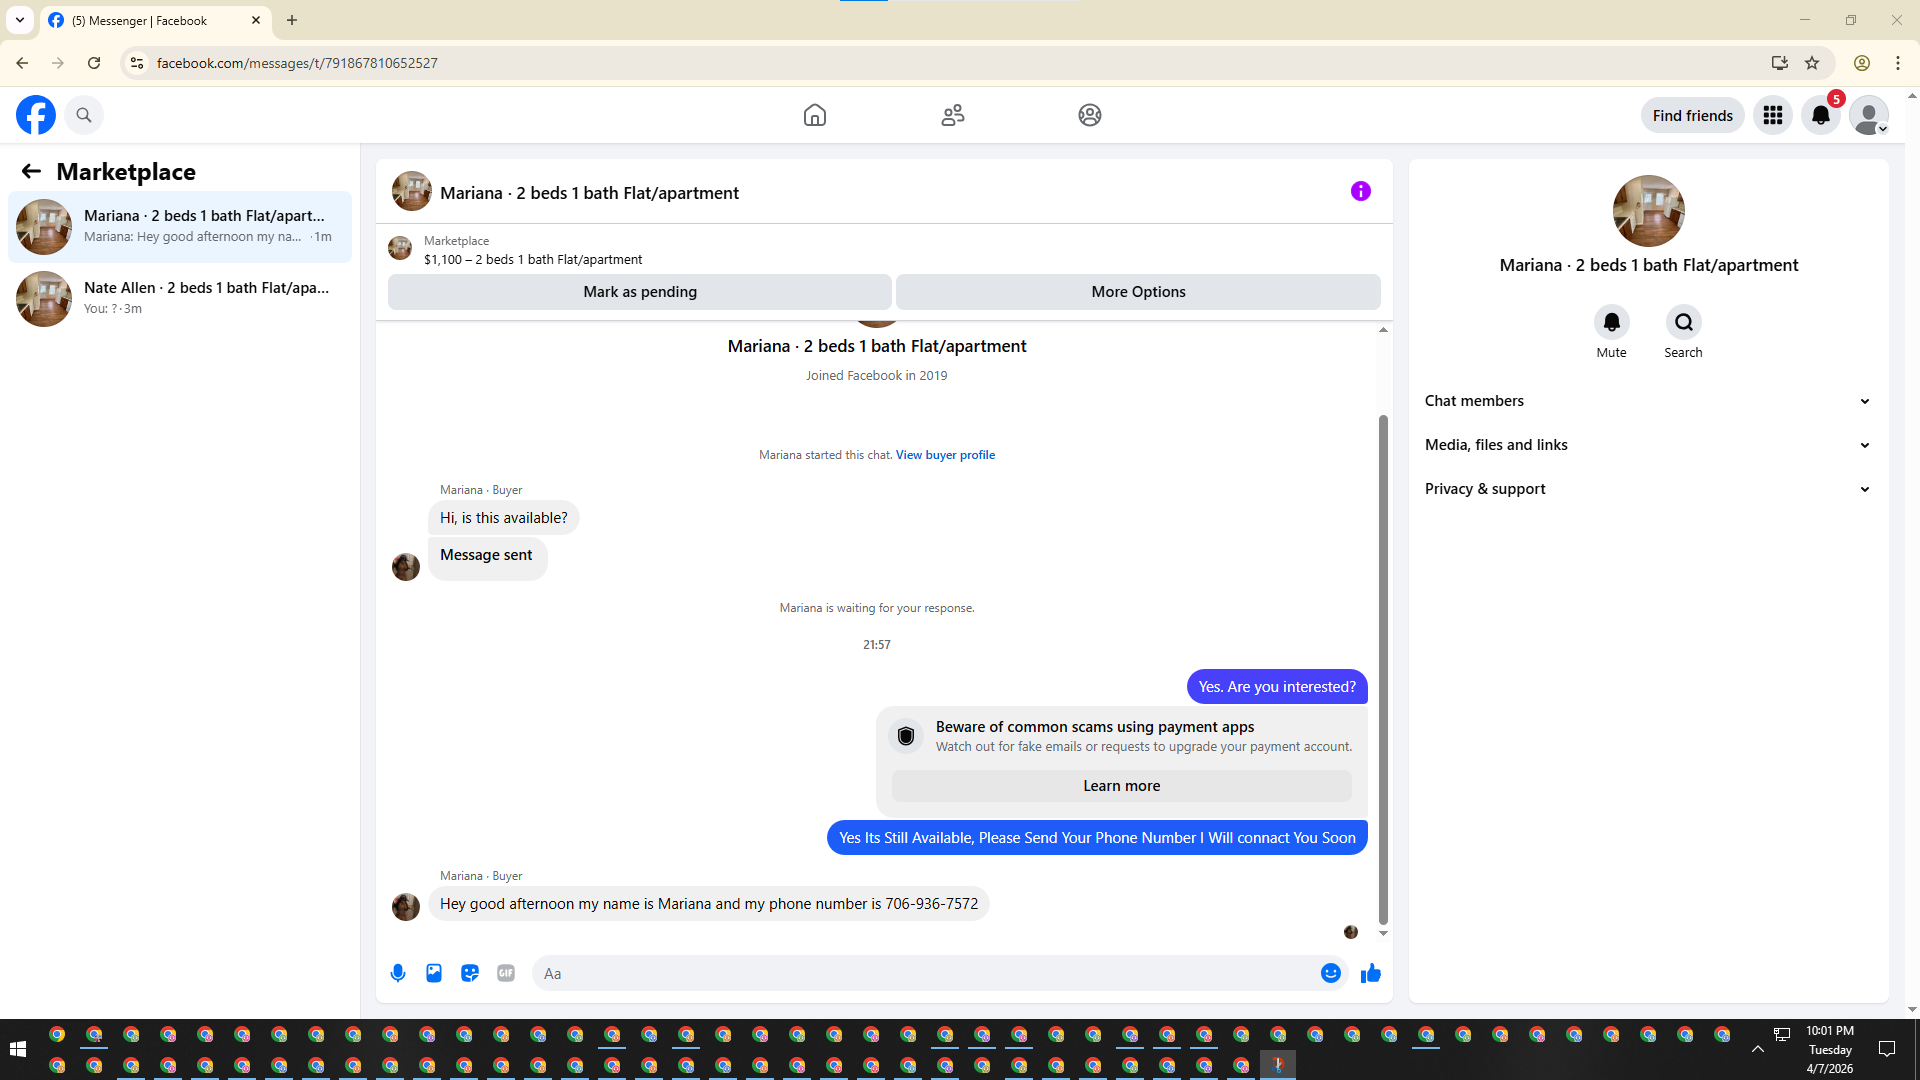
Task: Select the 'Hi, is this available?' message
Action: point(503,518)
